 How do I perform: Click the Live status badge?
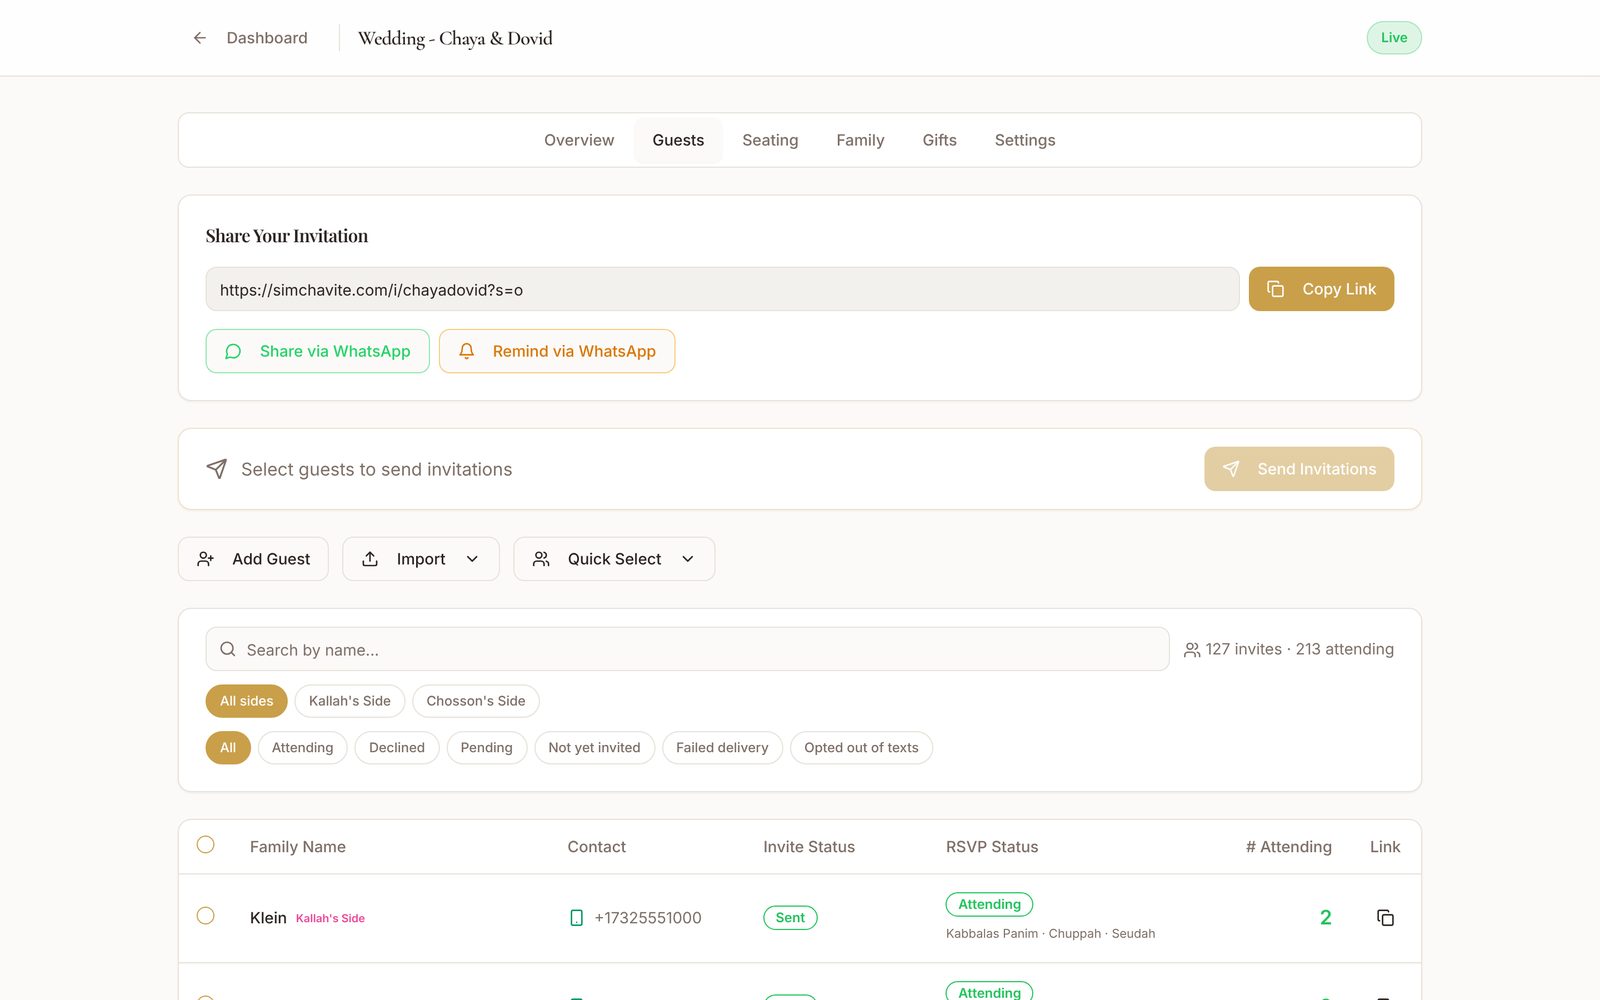coord(1394,38)
